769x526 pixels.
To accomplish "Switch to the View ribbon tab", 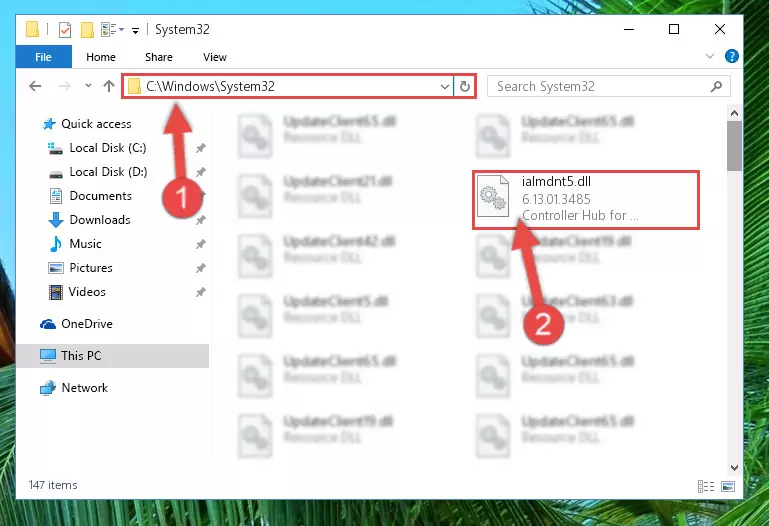I will [x=215, y=57].
